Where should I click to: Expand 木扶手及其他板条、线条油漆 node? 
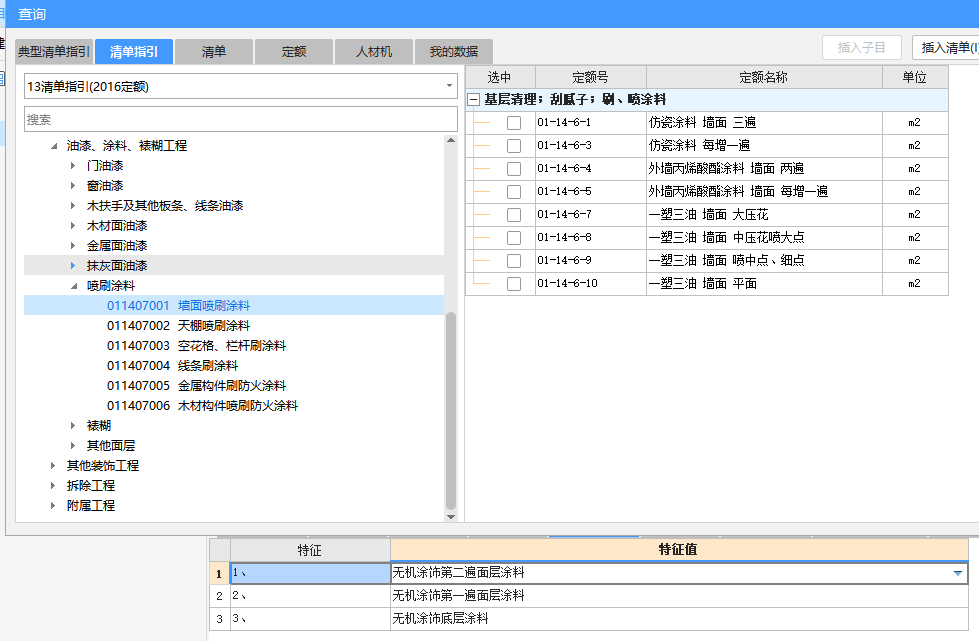pyautogui.click(x=73, y=206)
